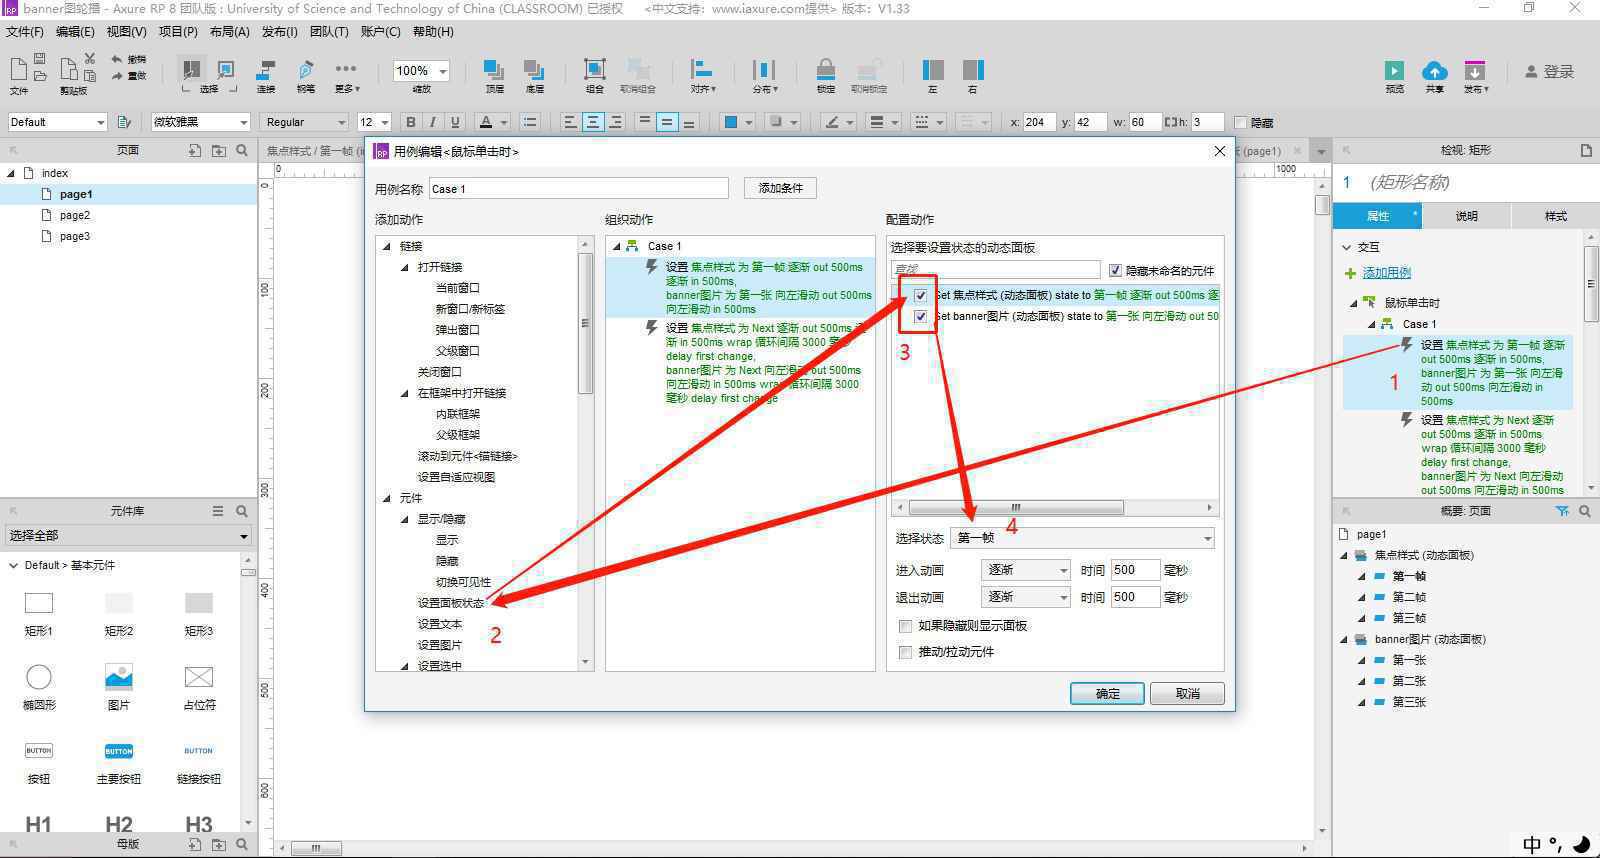Toggle underline text formatting
Image resolution: width=1600 pixels, height=858 pixels.
455,122
